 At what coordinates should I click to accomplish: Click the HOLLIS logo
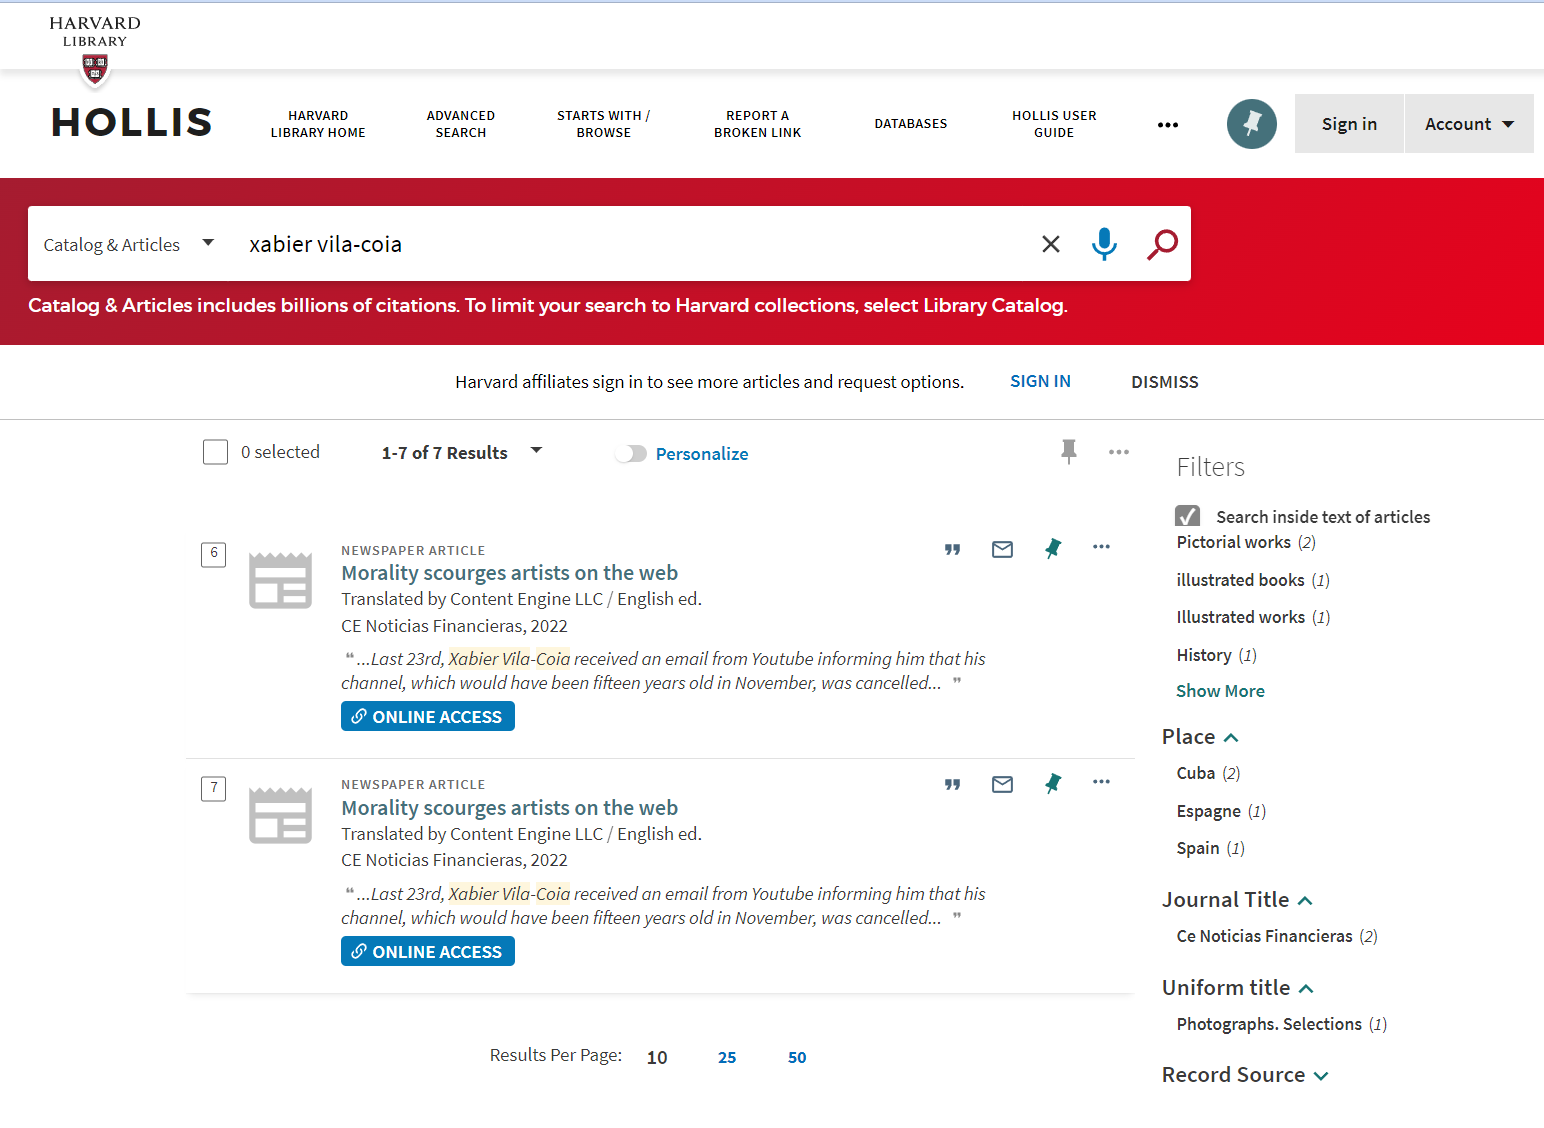pyautogui.click(x=132, y=123)
